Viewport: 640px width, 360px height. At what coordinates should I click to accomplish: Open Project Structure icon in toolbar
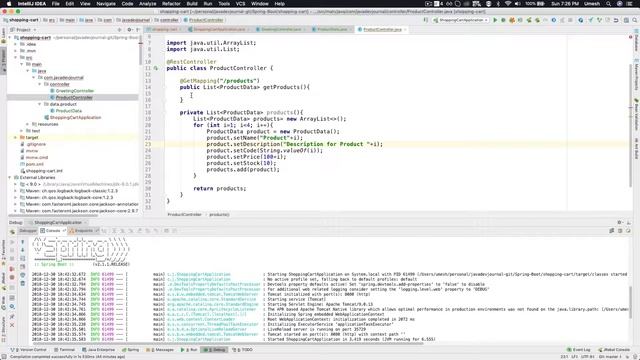[626, 20]
